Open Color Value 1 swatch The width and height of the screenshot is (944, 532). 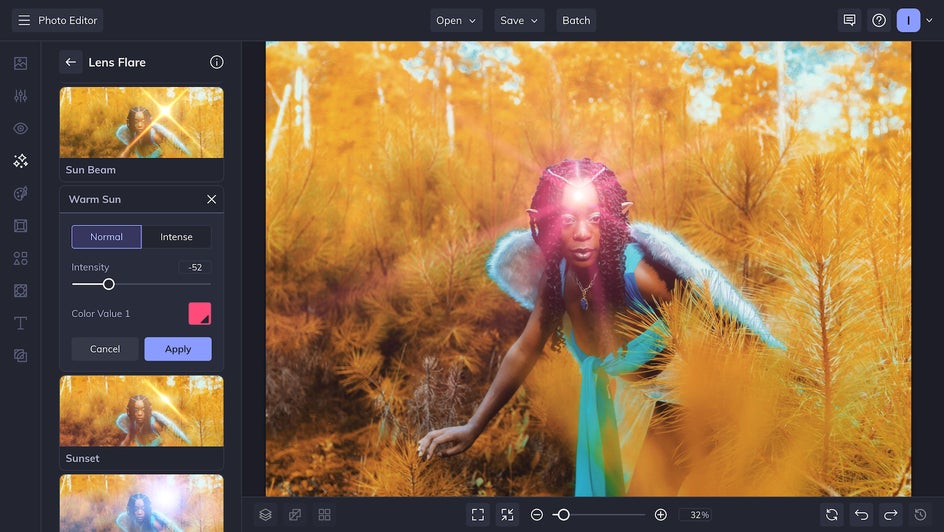point(200,314)
